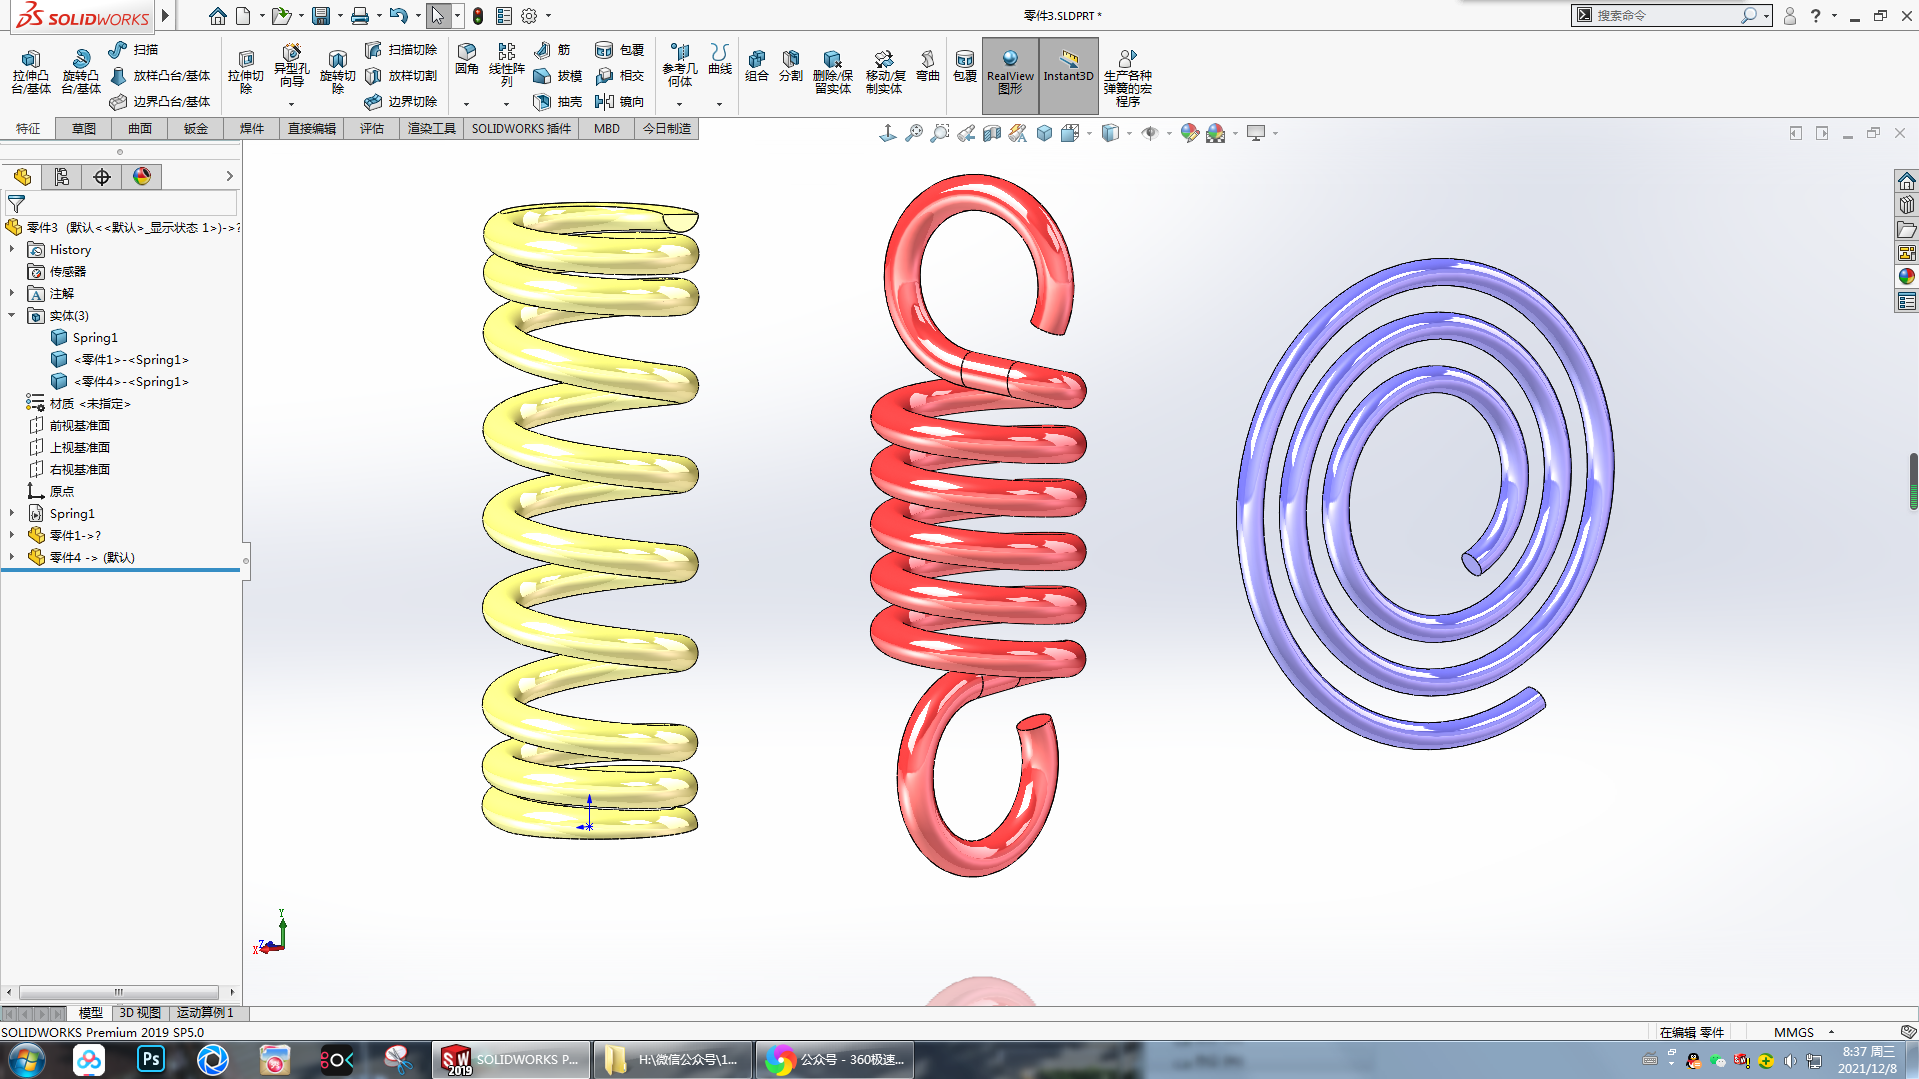Image resolution: width=1919 pixels, height=1079 pixels.
Task: Open the 草图 (Sketch) ribbon tab
Action: [84, 128]
